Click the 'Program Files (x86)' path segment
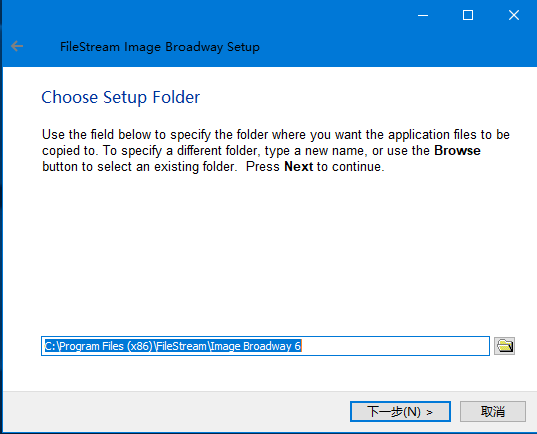 pos(106,346)
